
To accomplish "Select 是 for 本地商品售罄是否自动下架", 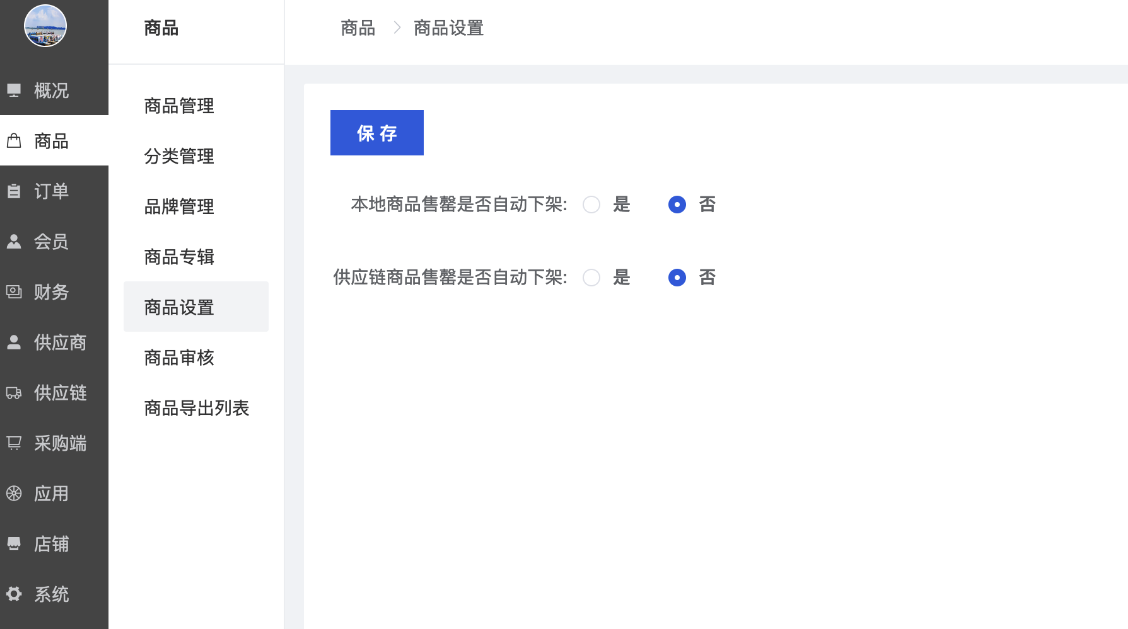I will pos(592,205).
